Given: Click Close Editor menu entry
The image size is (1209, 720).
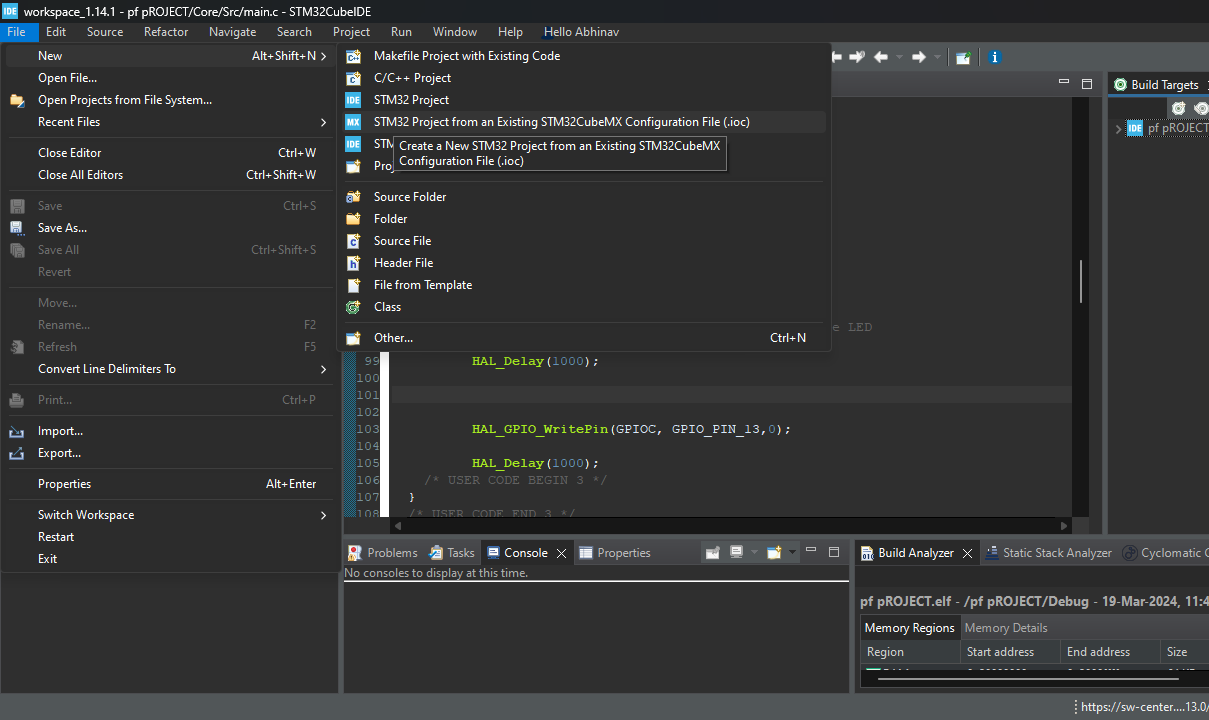Looking at the screenshot, I should [x=170, y=153].
